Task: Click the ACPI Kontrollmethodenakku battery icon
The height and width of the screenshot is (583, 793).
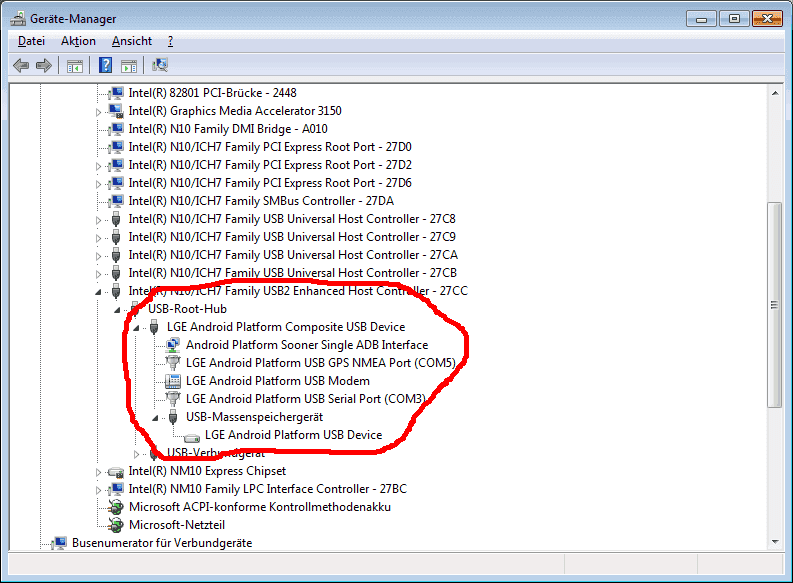Action: [x=116, y=507]
